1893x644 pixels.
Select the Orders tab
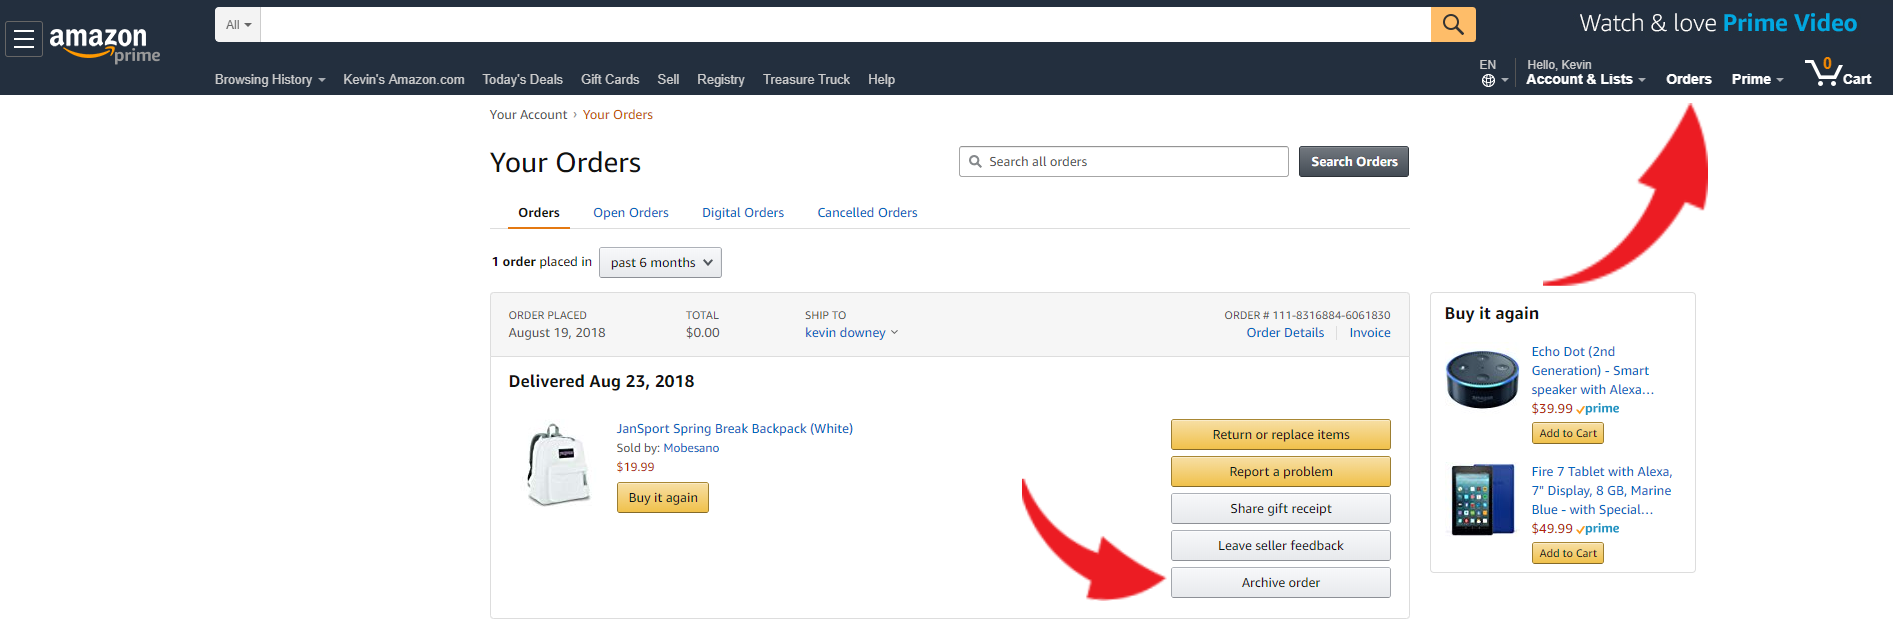[539, 213]
